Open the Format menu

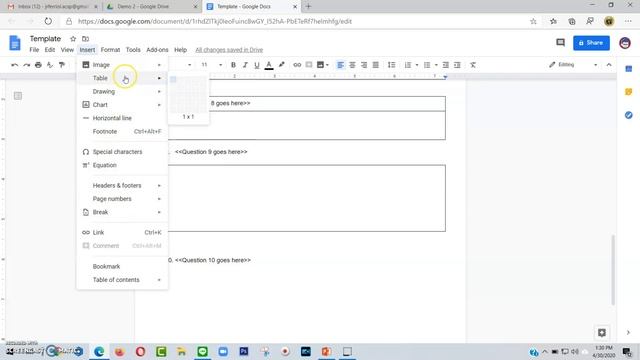click(x=110, y=50)
